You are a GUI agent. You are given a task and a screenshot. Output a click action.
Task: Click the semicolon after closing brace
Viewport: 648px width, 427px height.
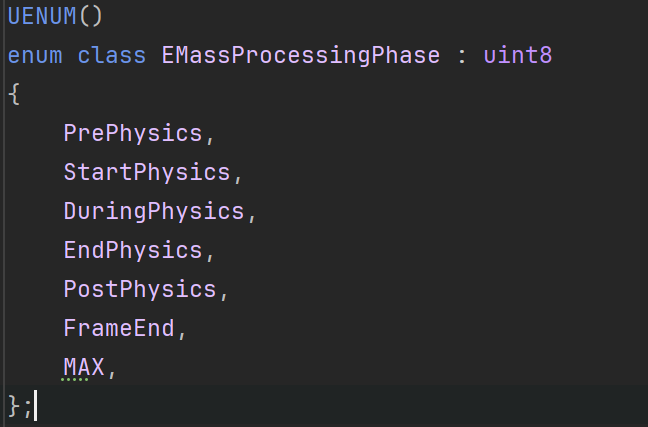(27, 408)
